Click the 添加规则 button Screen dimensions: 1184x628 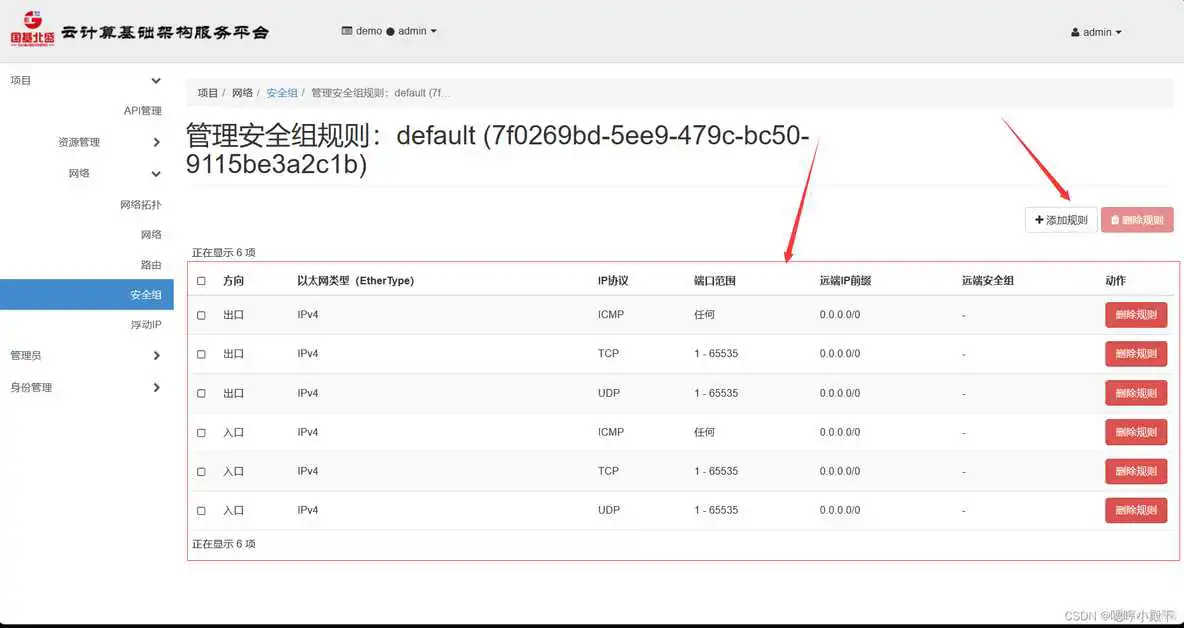[1060, 219]
